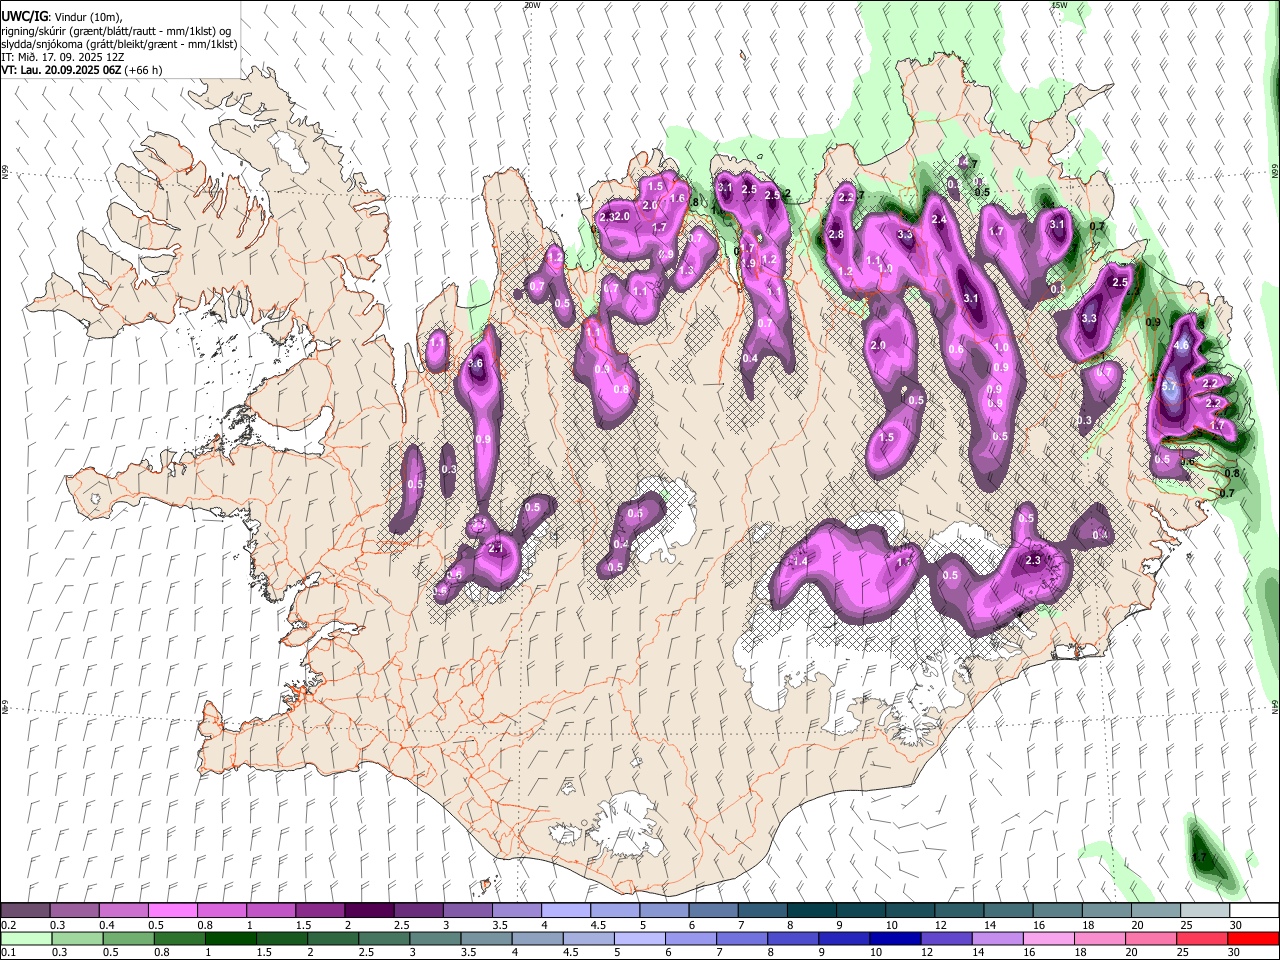Click the 0.1 label in the lower legend
This screenshot has width=1280, height=960.
(x=8, y=952)
